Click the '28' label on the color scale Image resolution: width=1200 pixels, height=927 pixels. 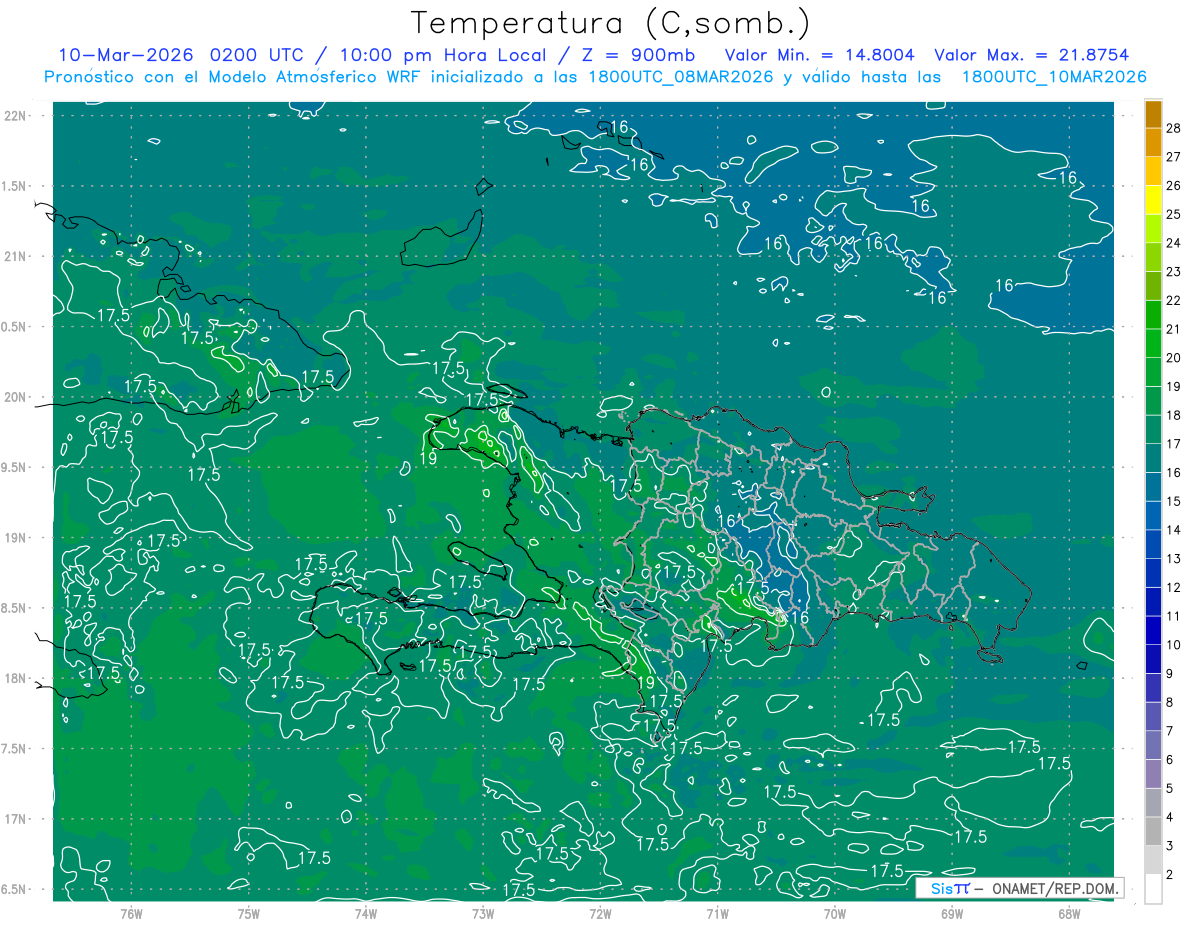1174,127
